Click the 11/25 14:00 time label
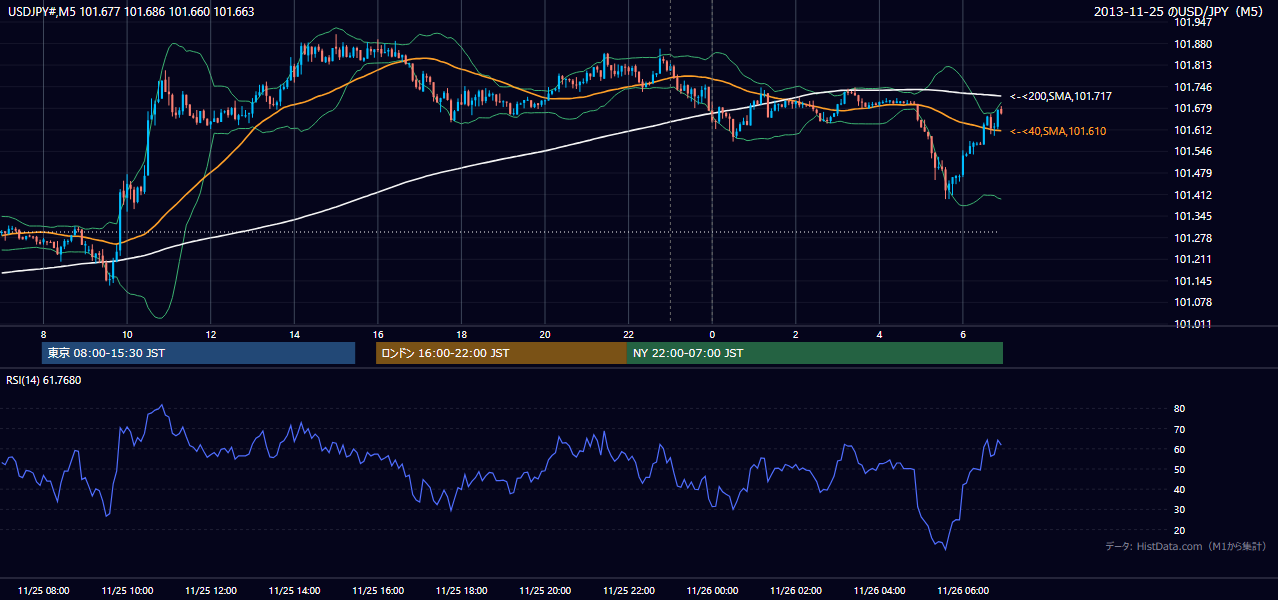1278x600 pixels. point(295,590)
